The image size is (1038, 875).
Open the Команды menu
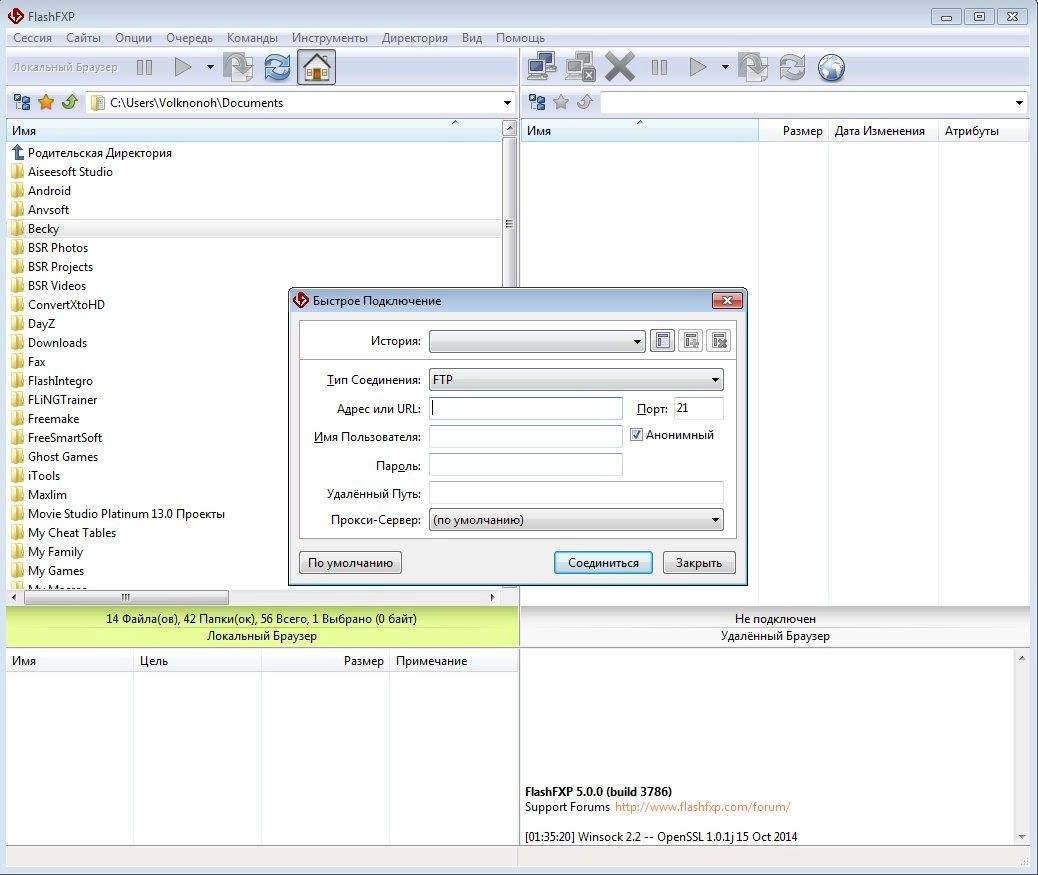click(x=252, y=38)
